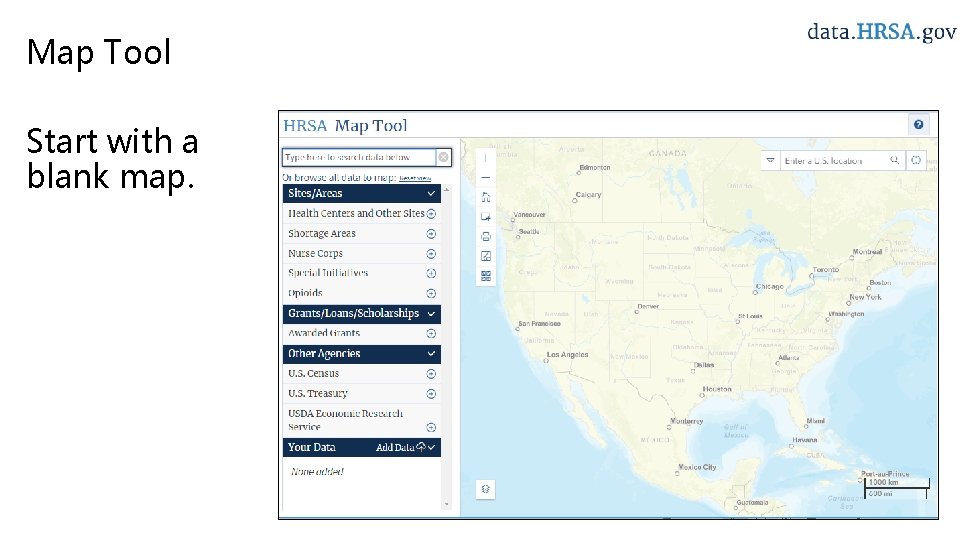Collapse the Other Agencies section chevron
The image size is (960, 540).
(431, 354)
